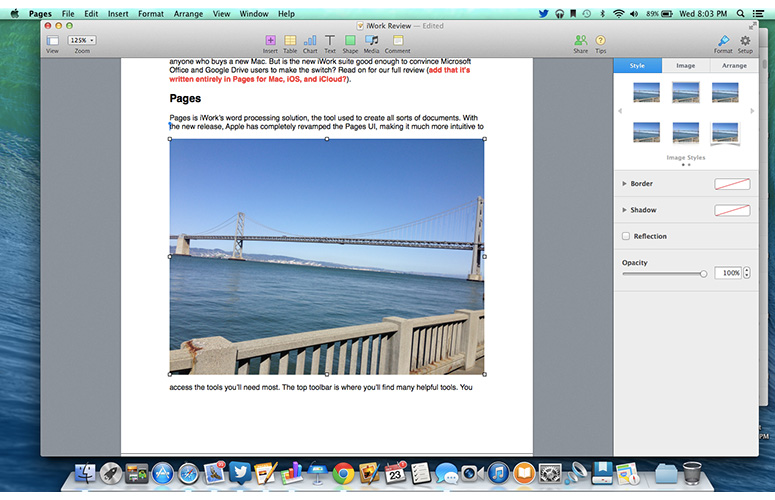The height and width of the screenshot is (500, 775).
Task: Expand the Shadow section
Action: pyautogui.click(x=624, y=210)
